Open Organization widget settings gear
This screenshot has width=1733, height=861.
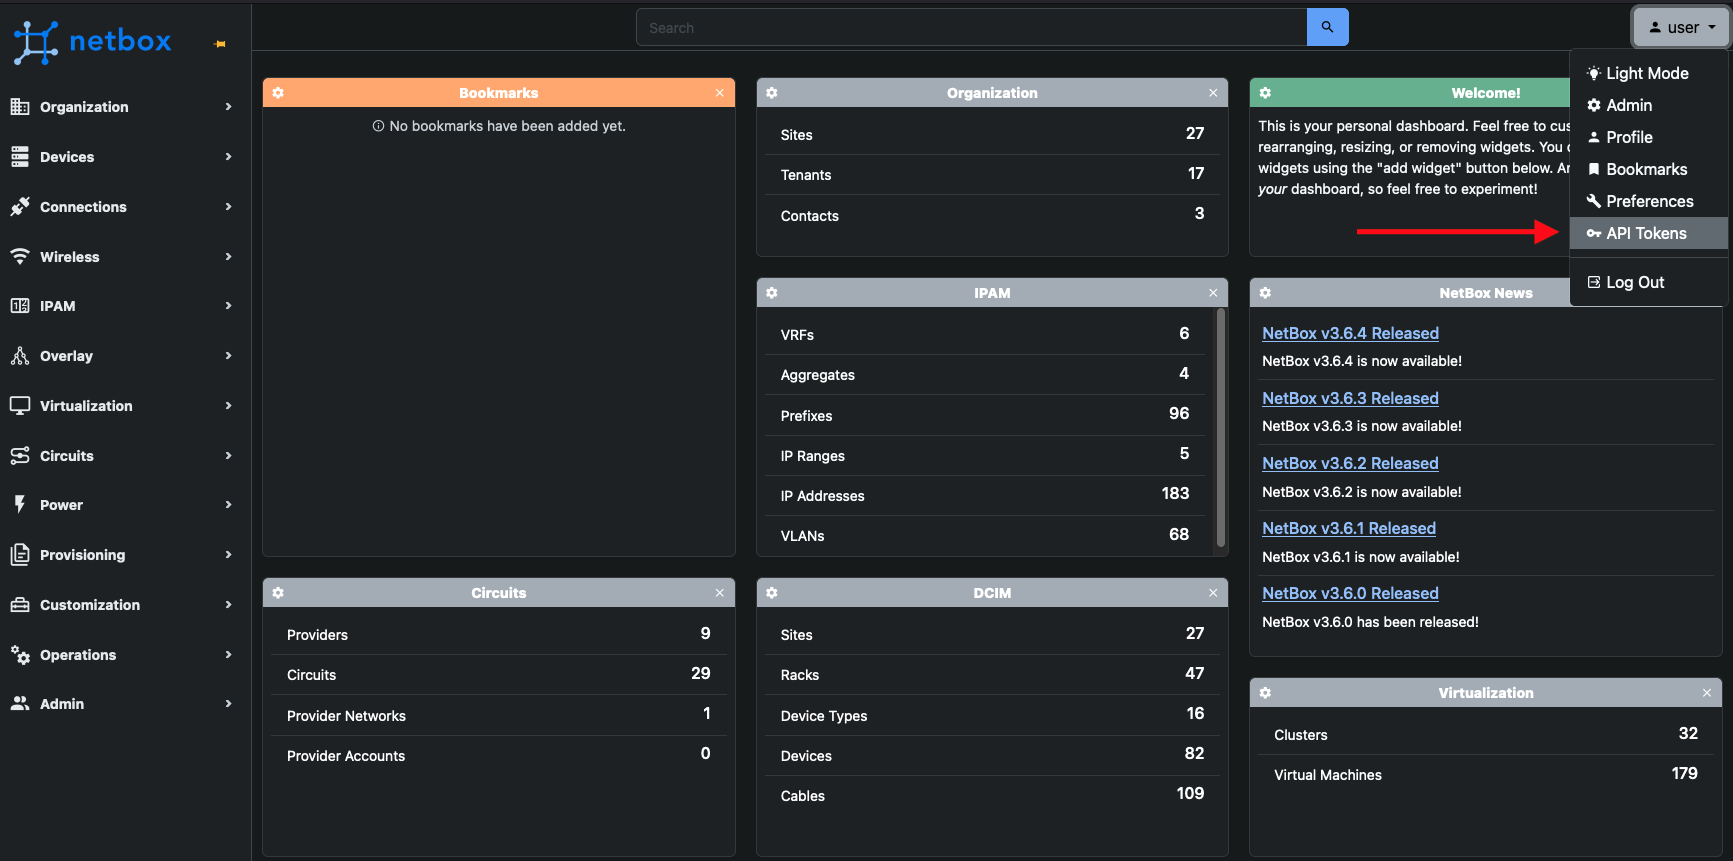(772, 93)
